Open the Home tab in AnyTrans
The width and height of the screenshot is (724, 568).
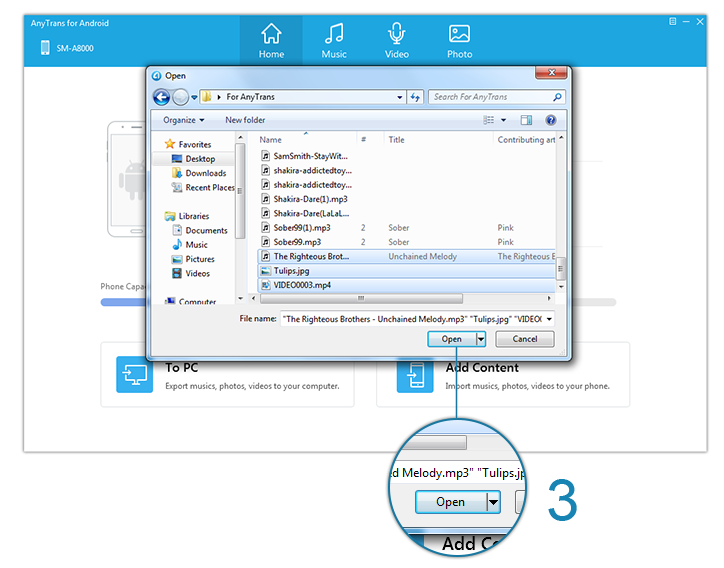tap(271, 41)
